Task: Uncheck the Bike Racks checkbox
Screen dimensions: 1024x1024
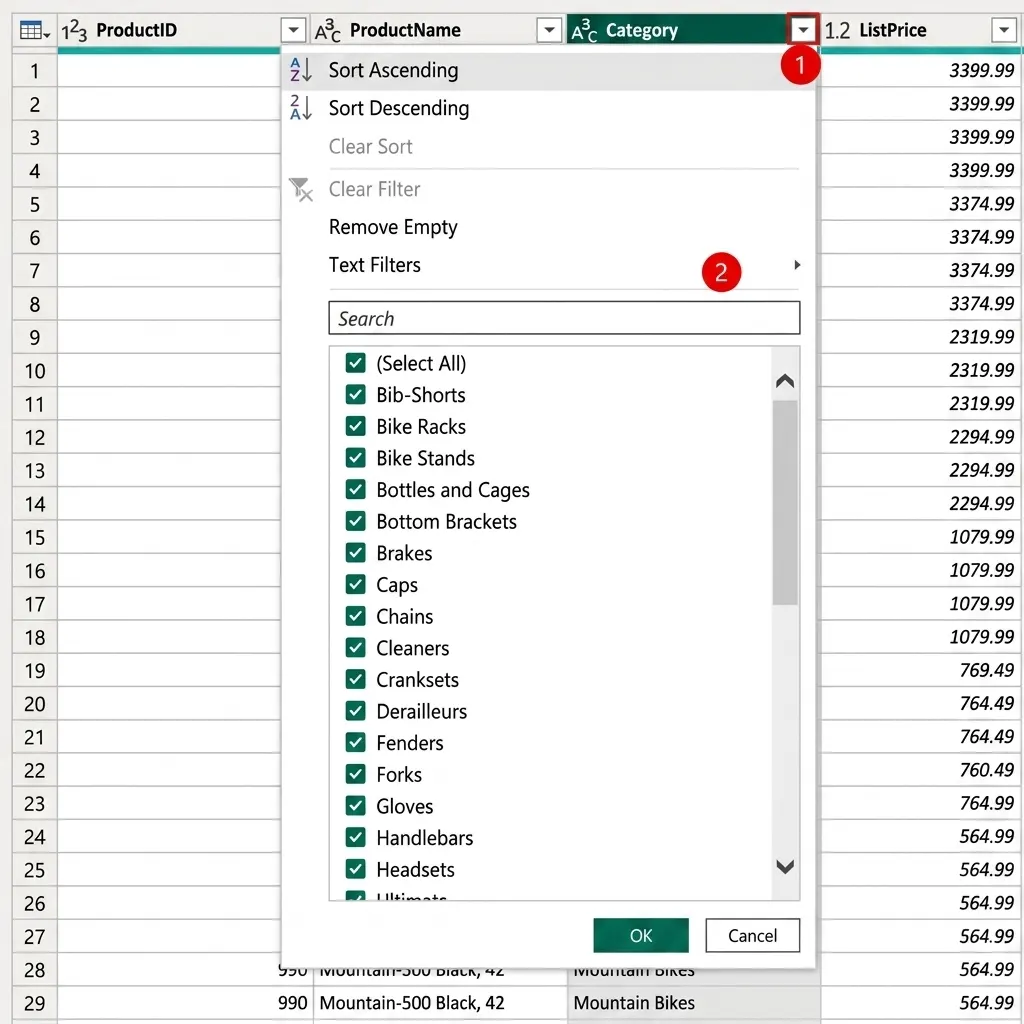Action: (356, 426)
